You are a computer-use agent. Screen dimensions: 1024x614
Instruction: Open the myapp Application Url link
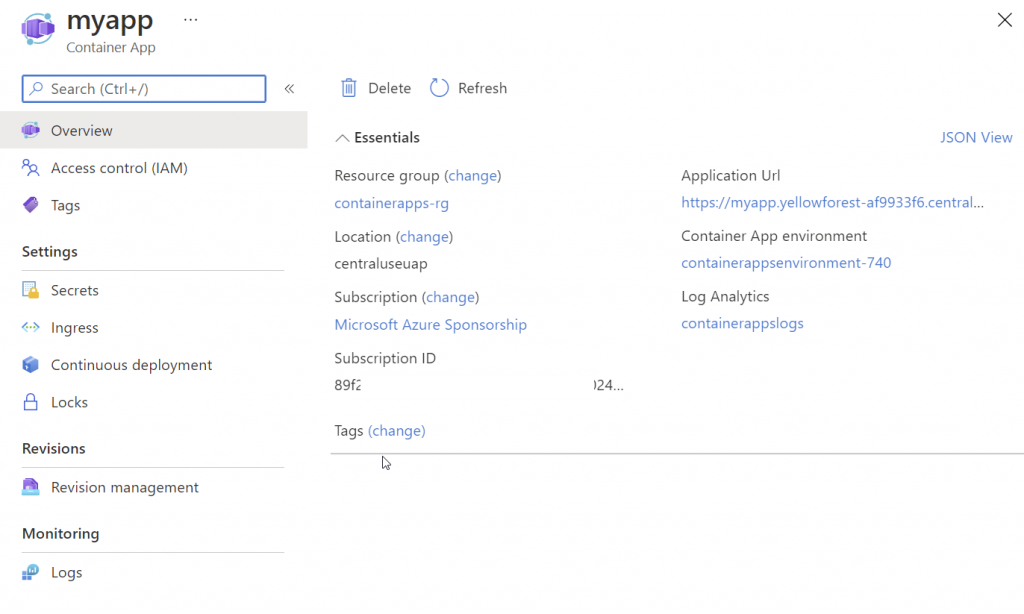833,202
